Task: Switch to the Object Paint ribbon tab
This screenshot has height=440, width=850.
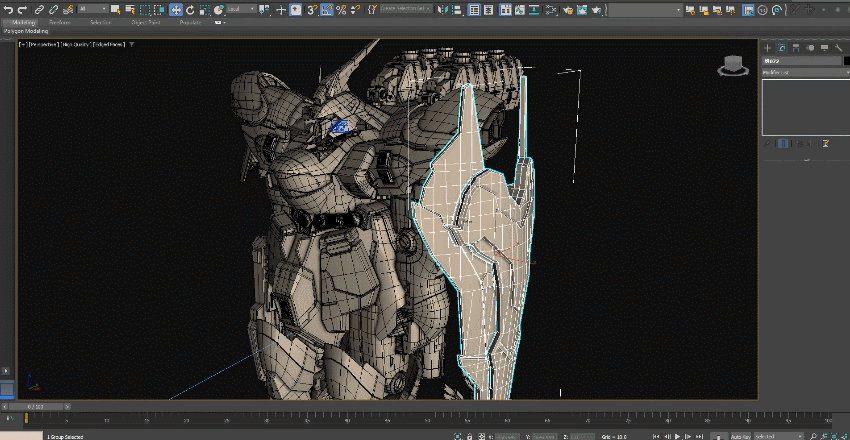Action: [146, 21]
